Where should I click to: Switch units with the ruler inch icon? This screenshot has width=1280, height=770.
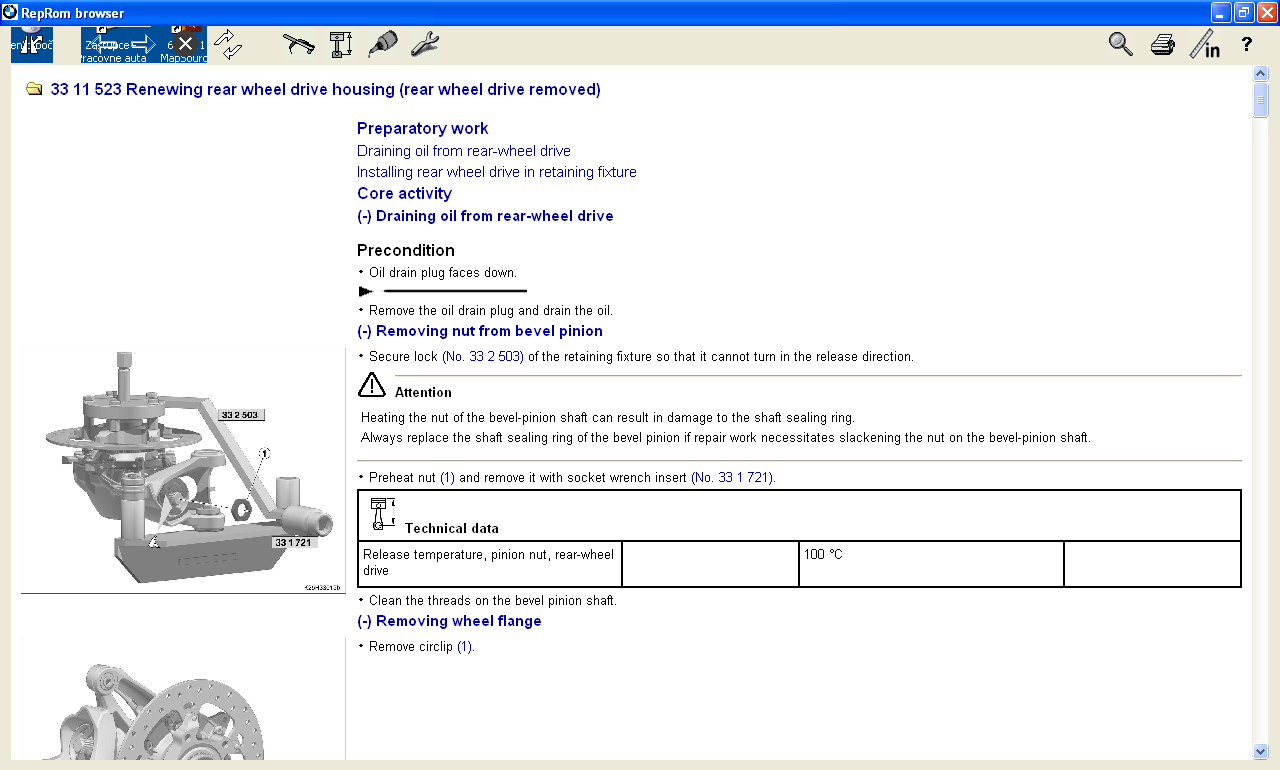(1204, 44)
